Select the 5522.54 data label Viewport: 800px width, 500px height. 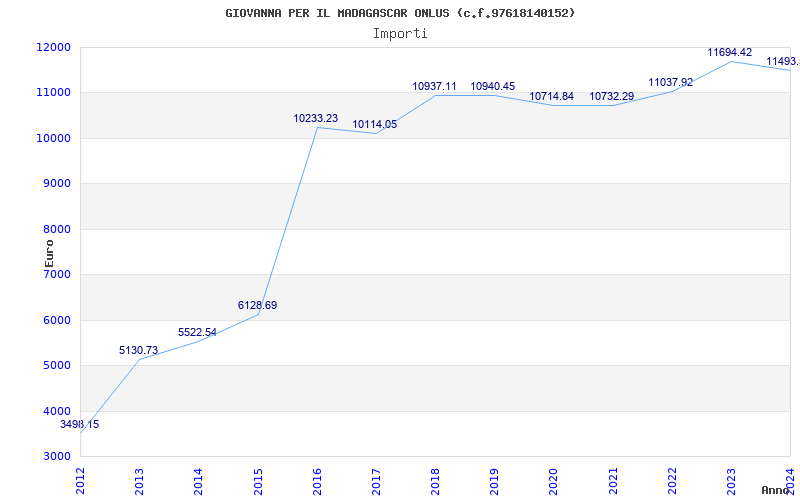pos(197,332)
